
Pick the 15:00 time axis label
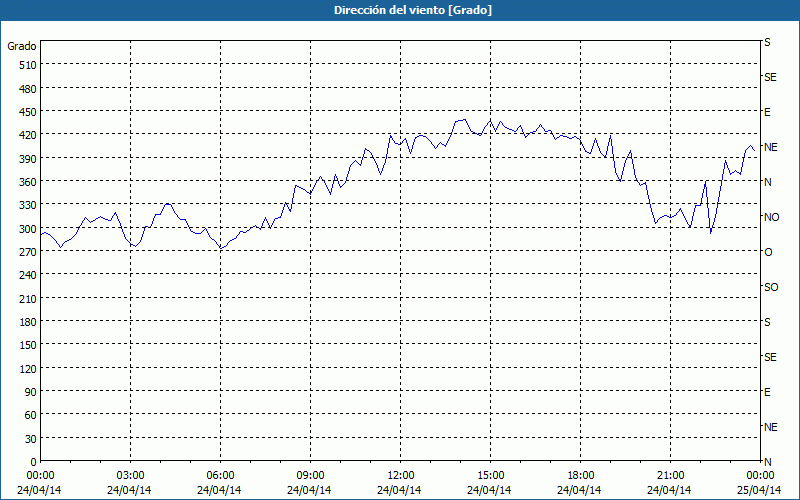tap(490, 476)
